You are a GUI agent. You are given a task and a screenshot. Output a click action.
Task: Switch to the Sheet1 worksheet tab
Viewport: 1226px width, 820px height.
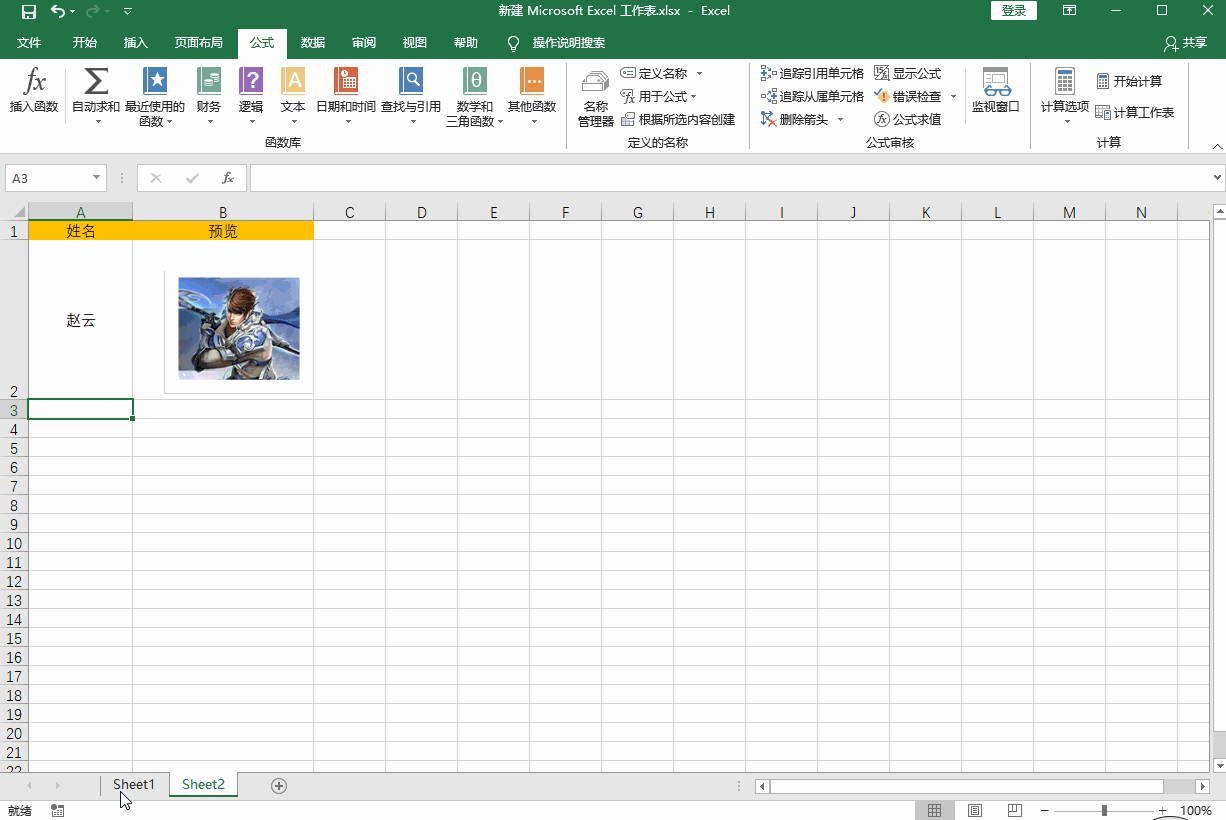(134, 785)
